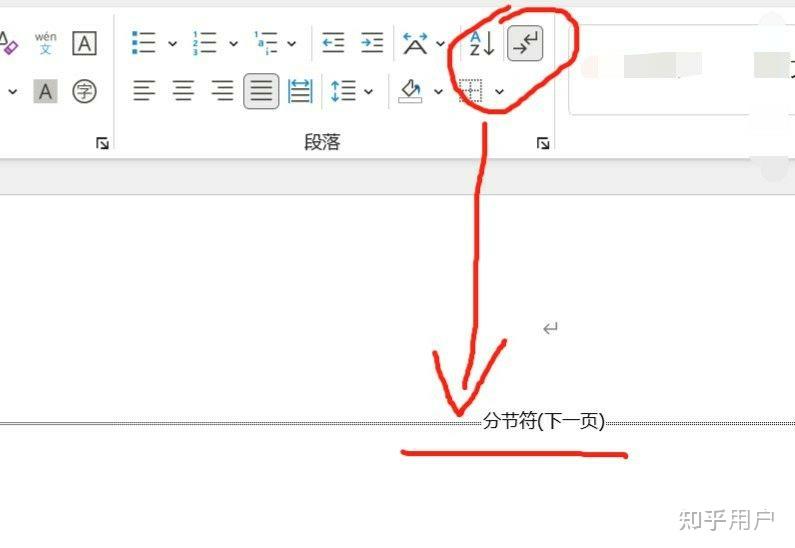This screenshot has width=795, height=548.
Task: Open Paragraph settings dialog launcher
Action: coord(543,143)
